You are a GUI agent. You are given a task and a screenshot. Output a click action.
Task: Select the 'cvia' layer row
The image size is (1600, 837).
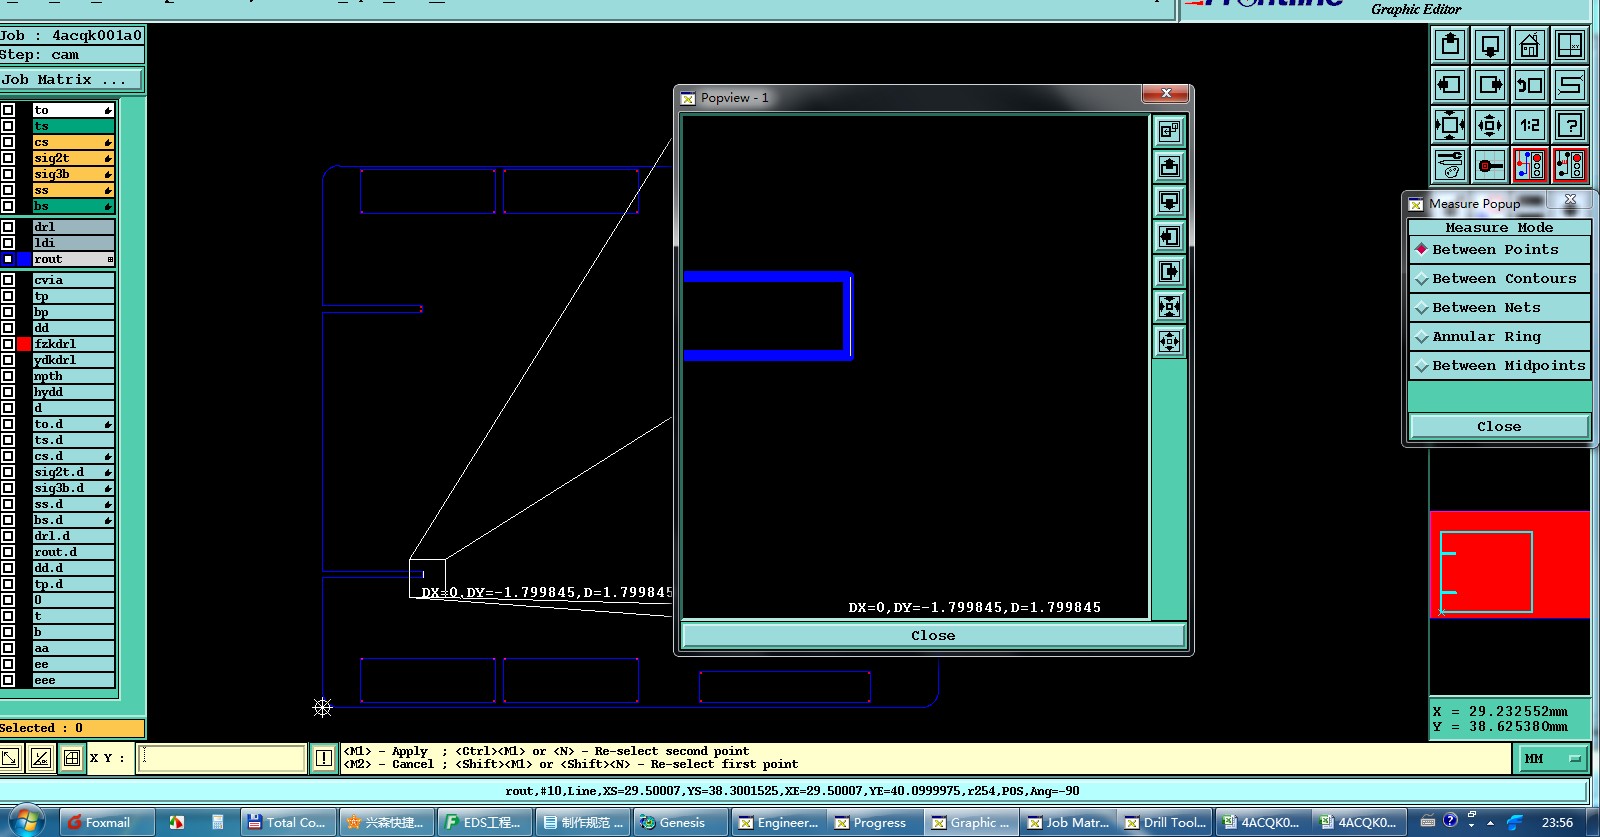(74, 280)
